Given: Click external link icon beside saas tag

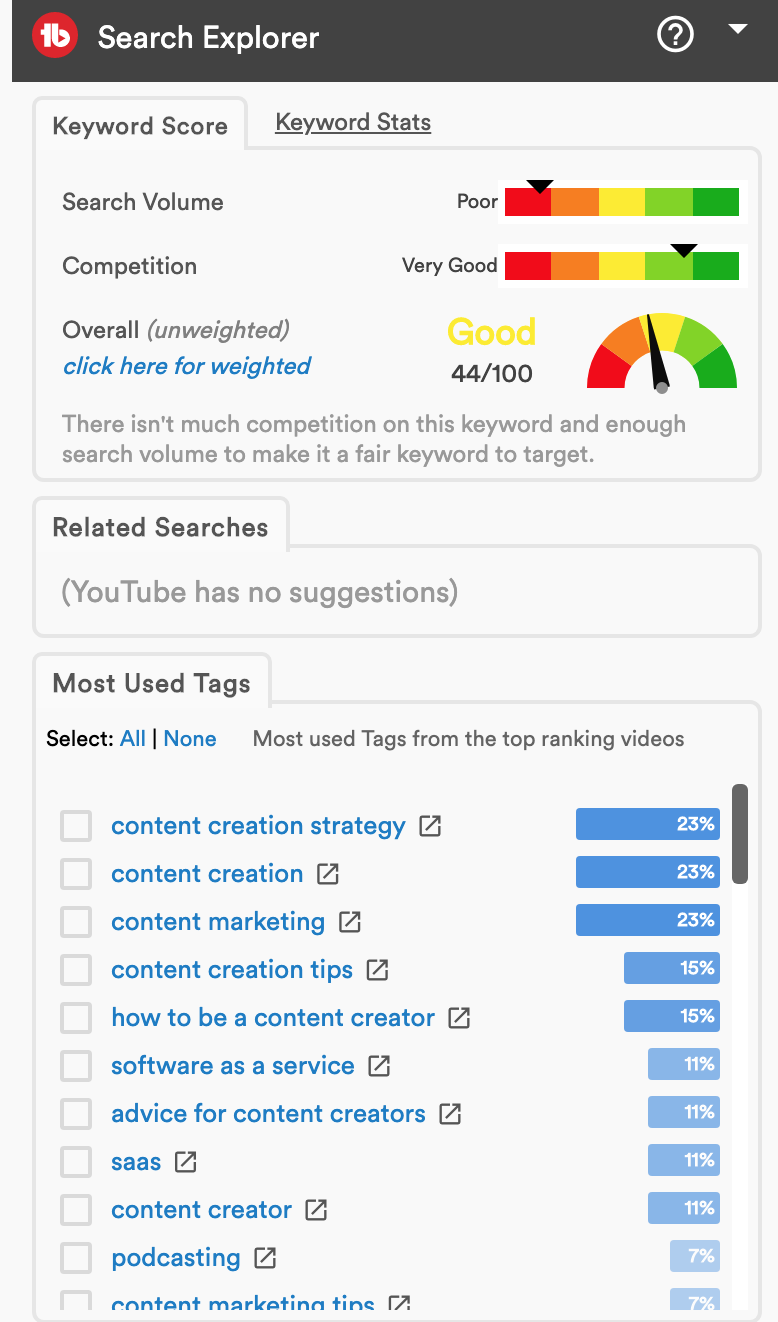Looking at the screenshot, I should 186,1162.
